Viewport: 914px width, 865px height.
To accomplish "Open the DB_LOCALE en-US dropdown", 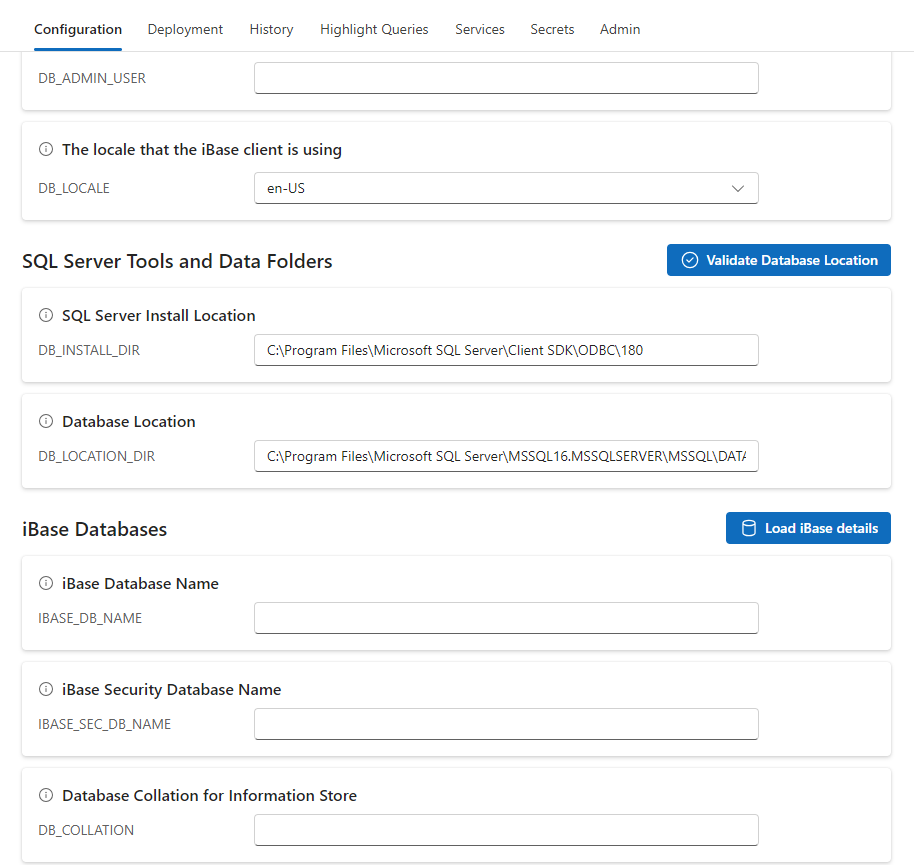I will point(506,188).
